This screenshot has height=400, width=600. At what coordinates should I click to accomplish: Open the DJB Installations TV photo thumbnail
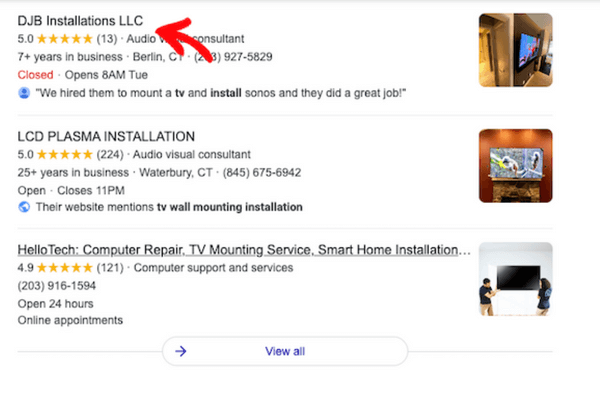tap(515, 50)
